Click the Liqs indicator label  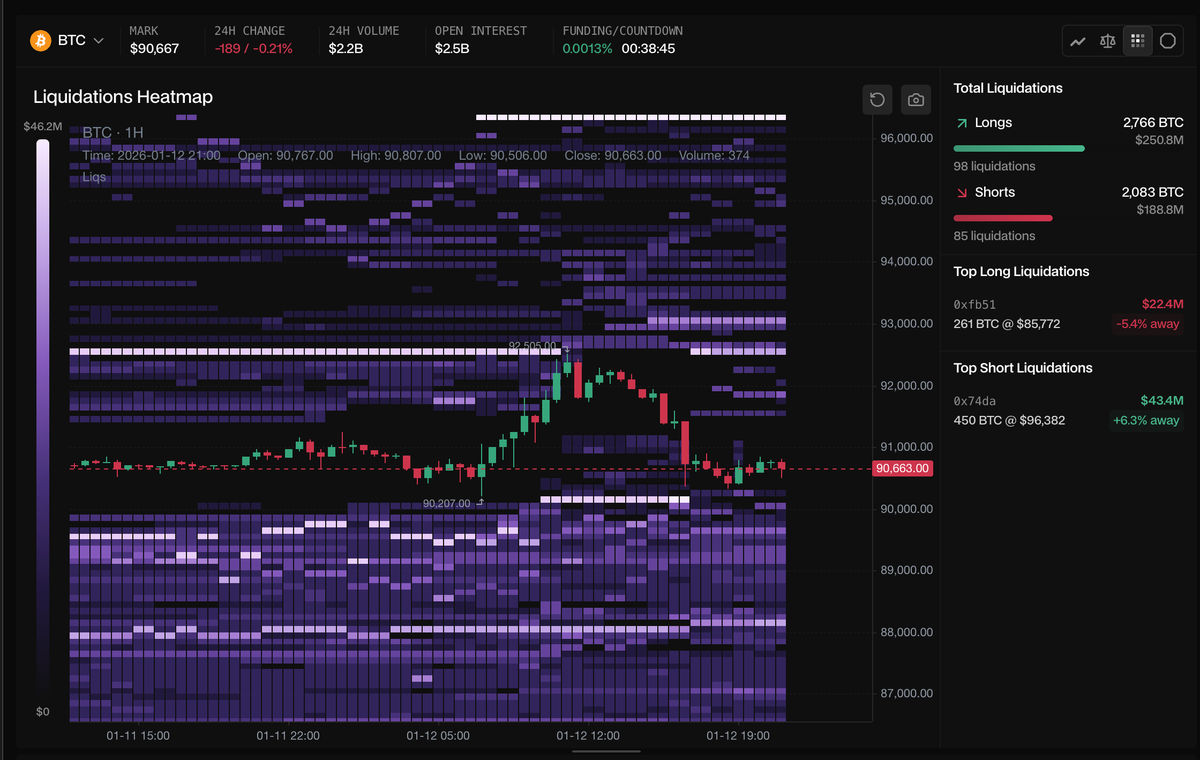pyautogui.click(x=94, y=177)
